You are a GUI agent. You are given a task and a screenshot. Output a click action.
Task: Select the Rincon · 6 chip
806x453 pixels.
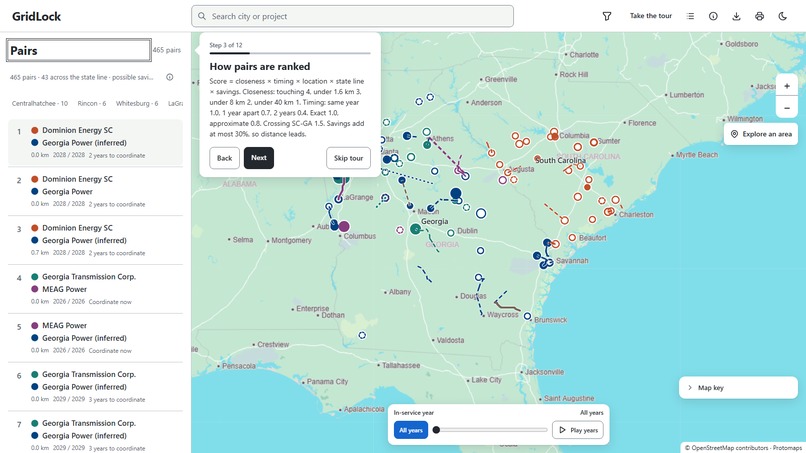(x=91, y=103)
